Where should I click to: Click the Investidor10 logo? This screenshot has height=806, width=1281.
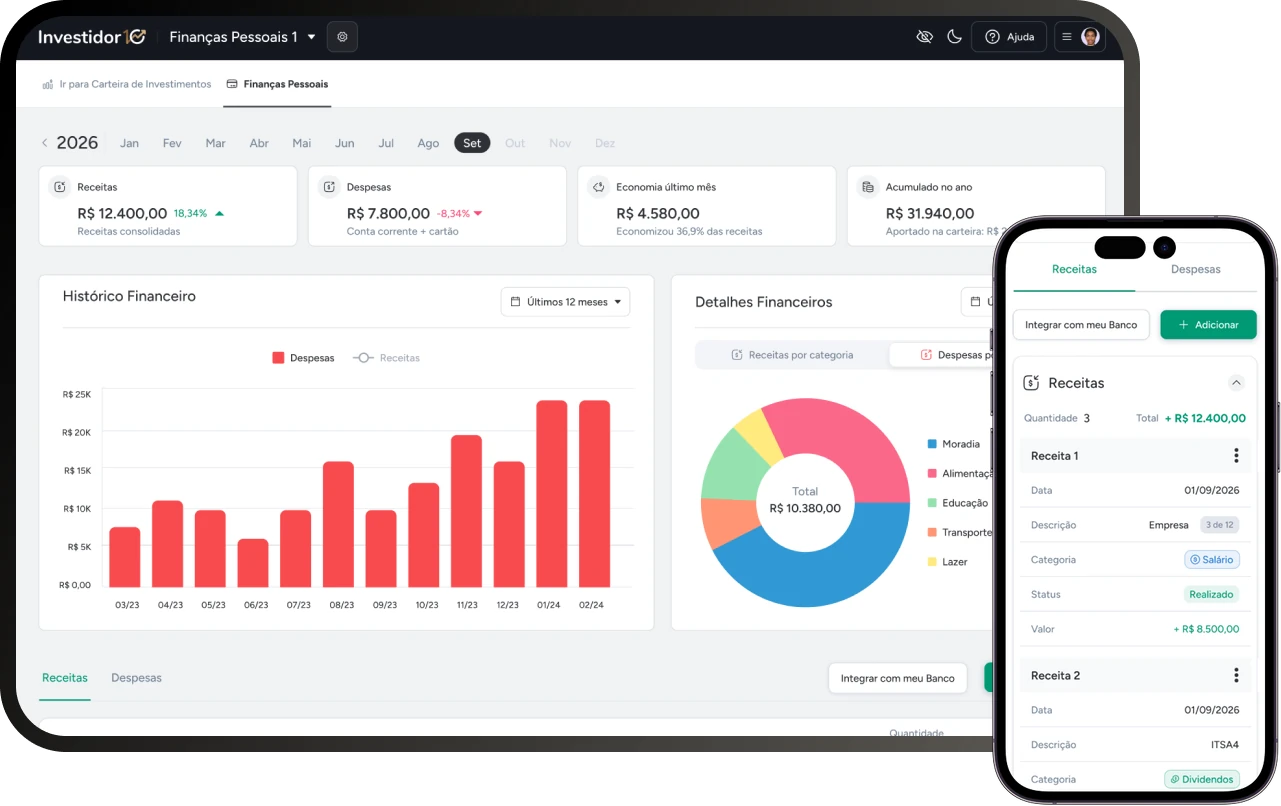[92, 37]
